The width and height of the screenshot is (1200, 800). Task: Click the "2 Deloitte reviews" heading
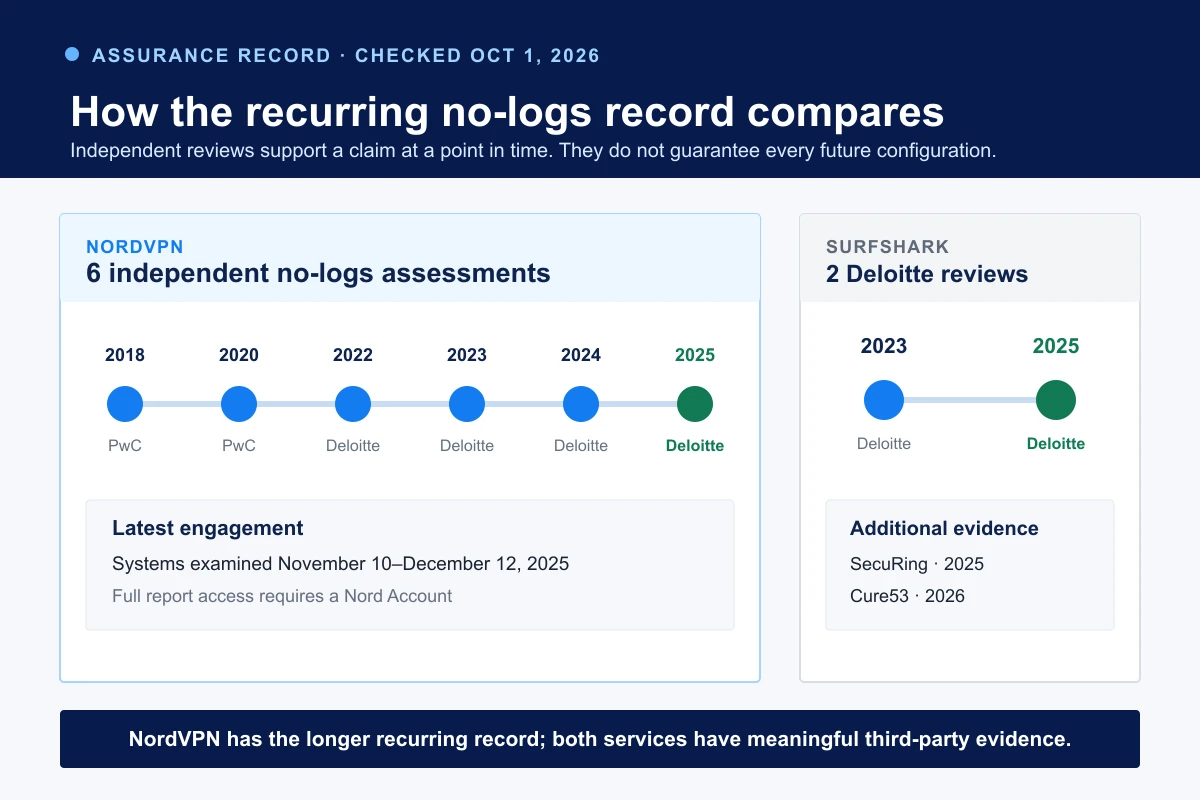pos(927,274)
